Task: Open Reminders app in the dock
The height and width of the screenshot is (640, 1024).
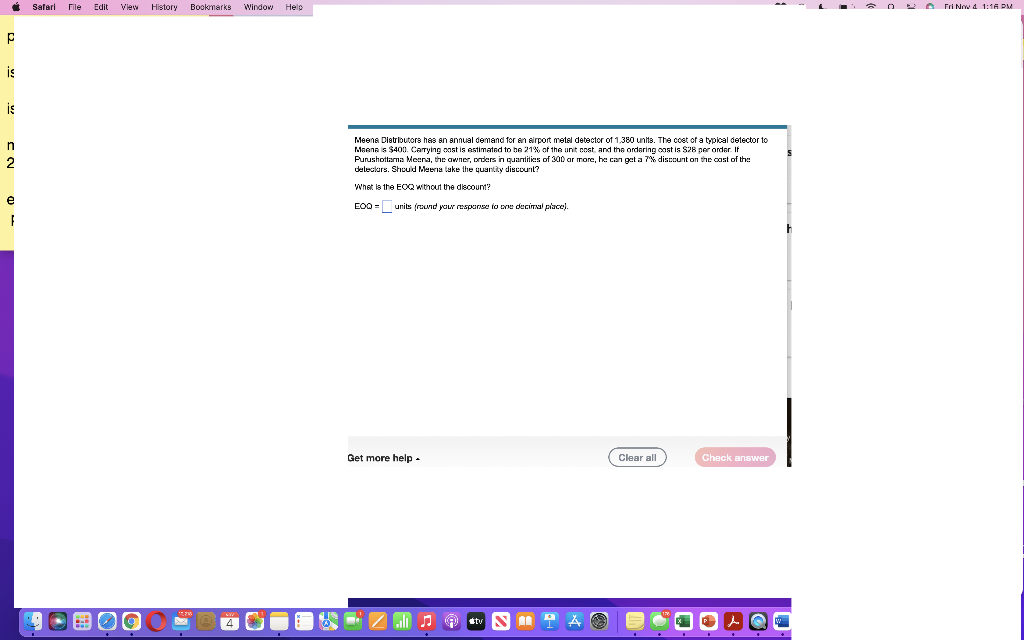Action: 304,621
